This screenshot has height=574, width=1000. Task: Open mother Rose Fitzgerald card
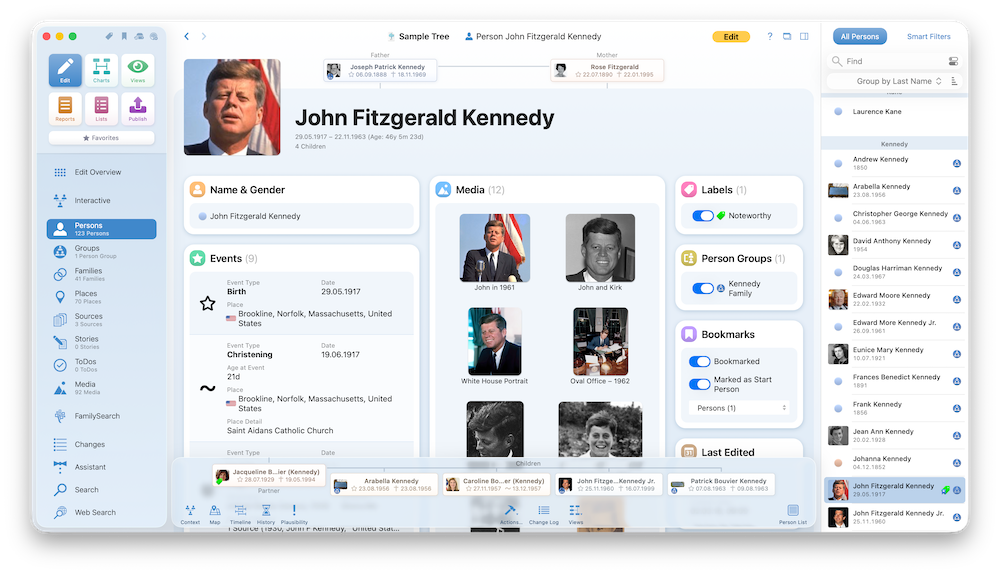tap(607, 70)
